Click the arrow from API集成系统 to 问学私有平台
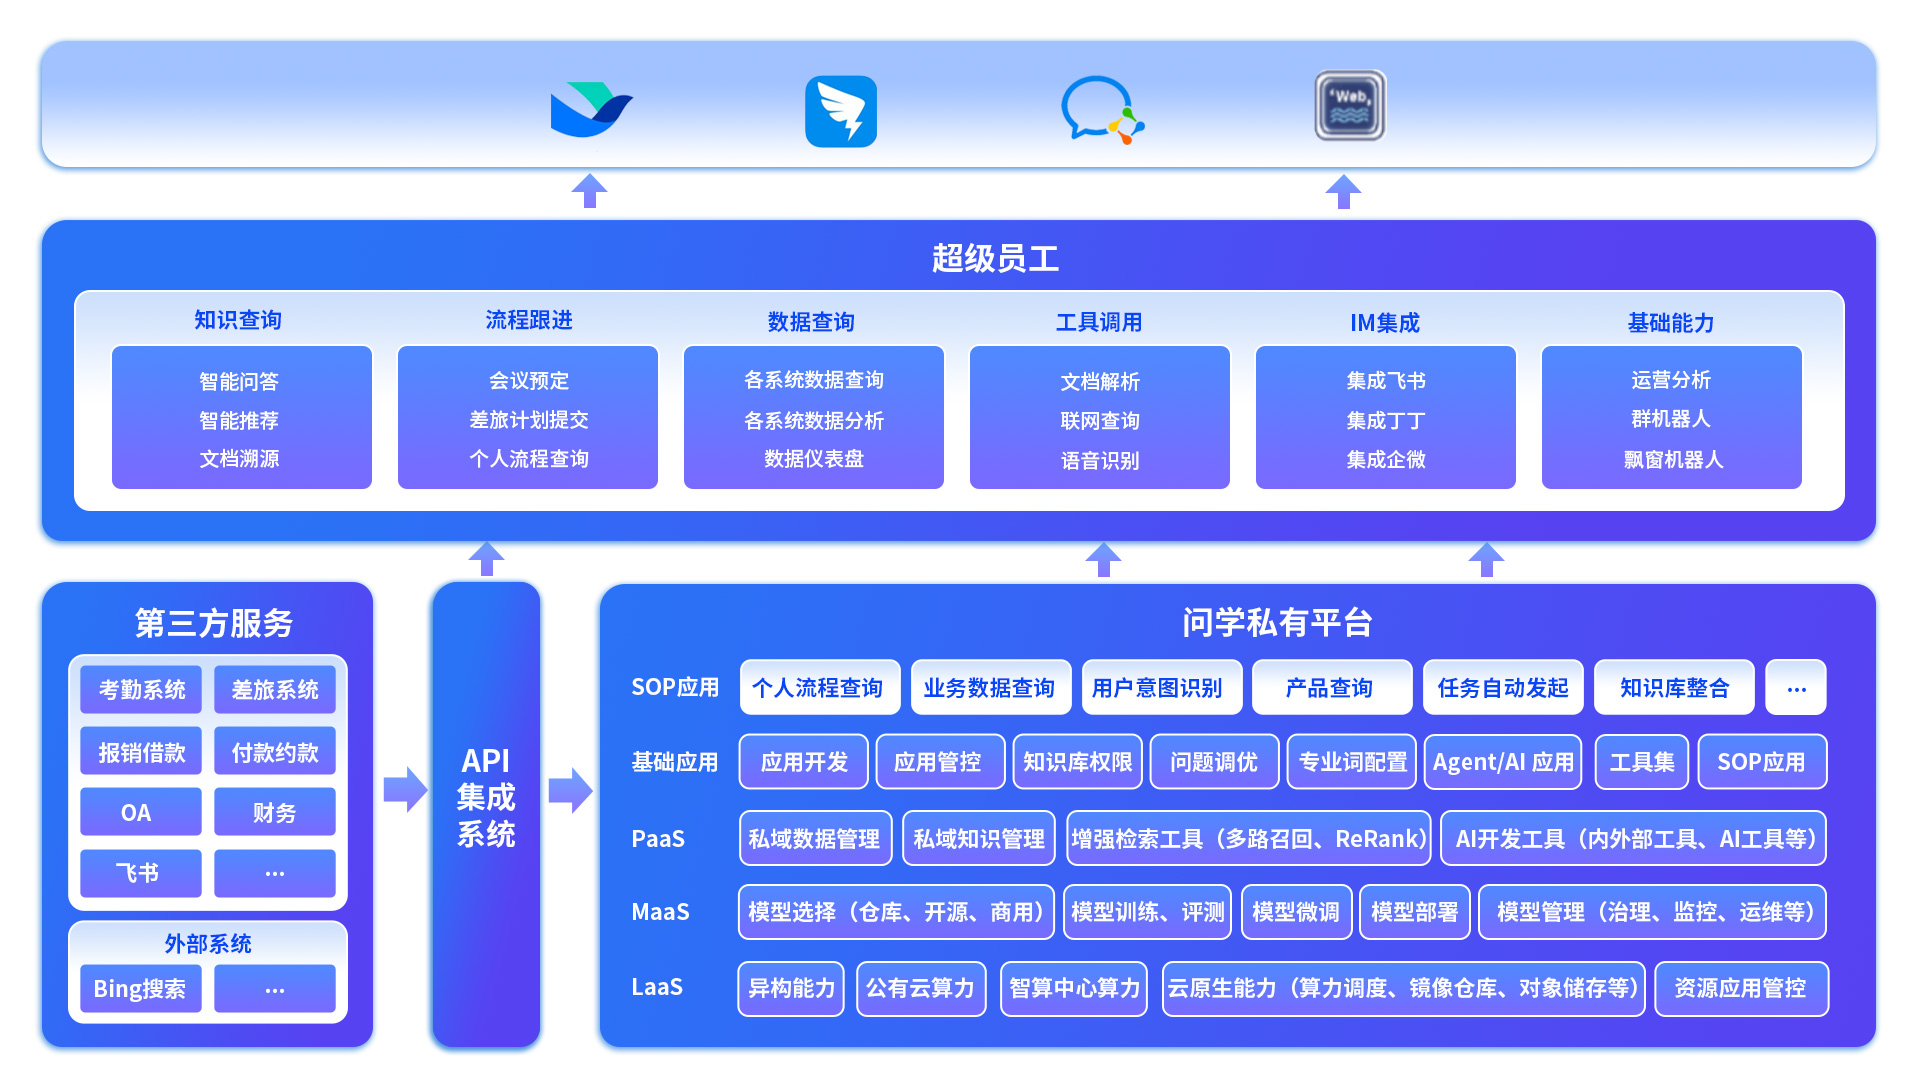Screen dimensions: 1920x1080 pyautogui.click(x=570, y=790)
